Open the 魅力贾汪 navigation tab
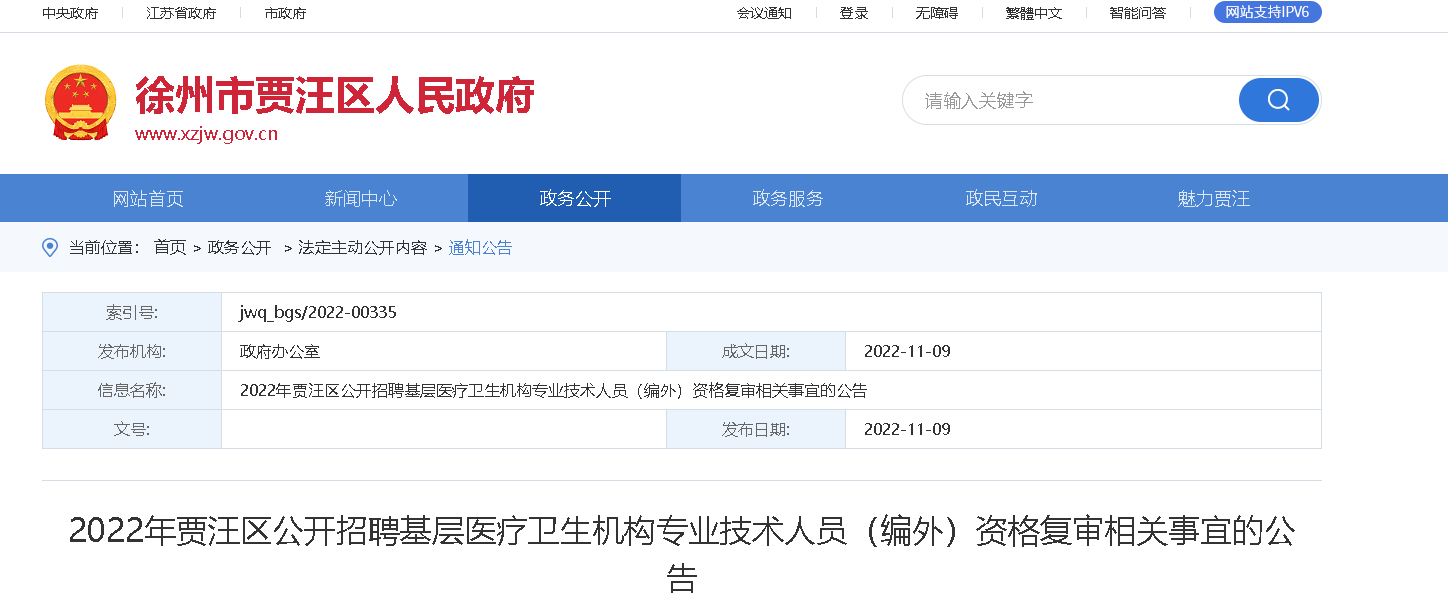Image resolution: width=1448 pixels, height=605 pixels. point(1214,199)
